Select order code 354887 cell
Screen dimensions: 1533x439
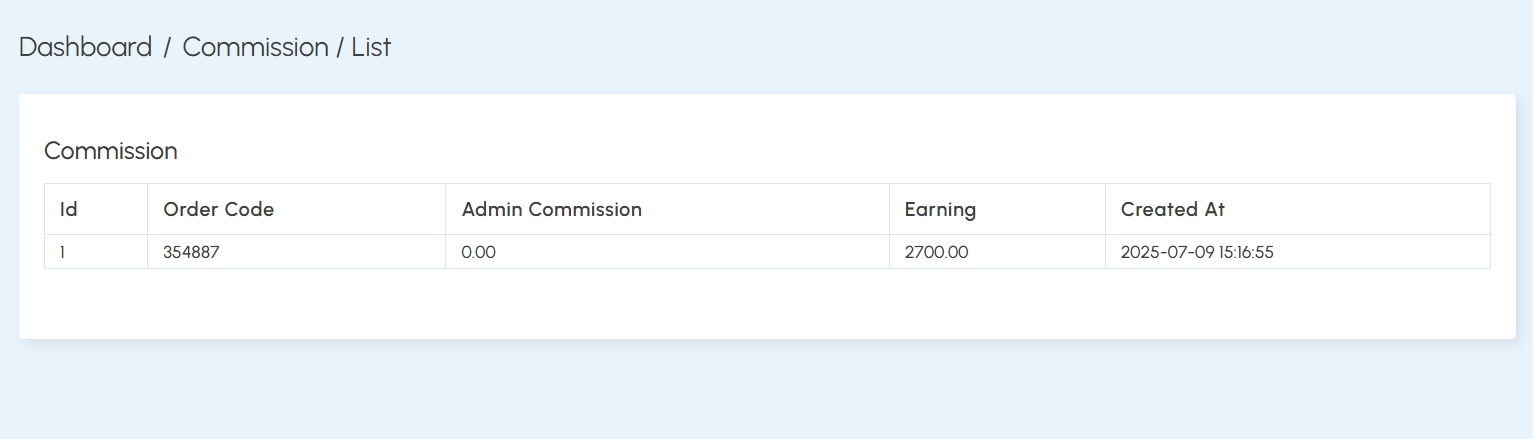click(296, 252)
